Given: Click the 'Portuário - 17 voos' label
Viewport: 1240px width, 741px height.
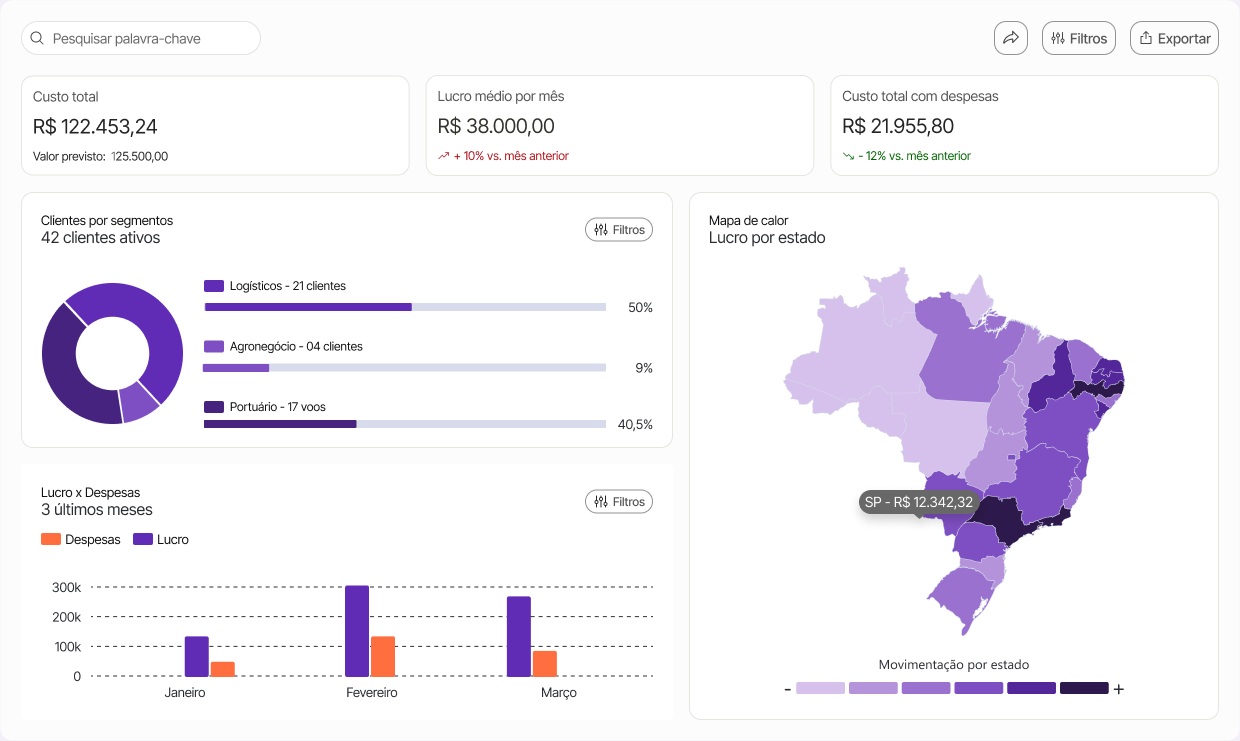Looking at the screenshot, I should tap(278, 407).
